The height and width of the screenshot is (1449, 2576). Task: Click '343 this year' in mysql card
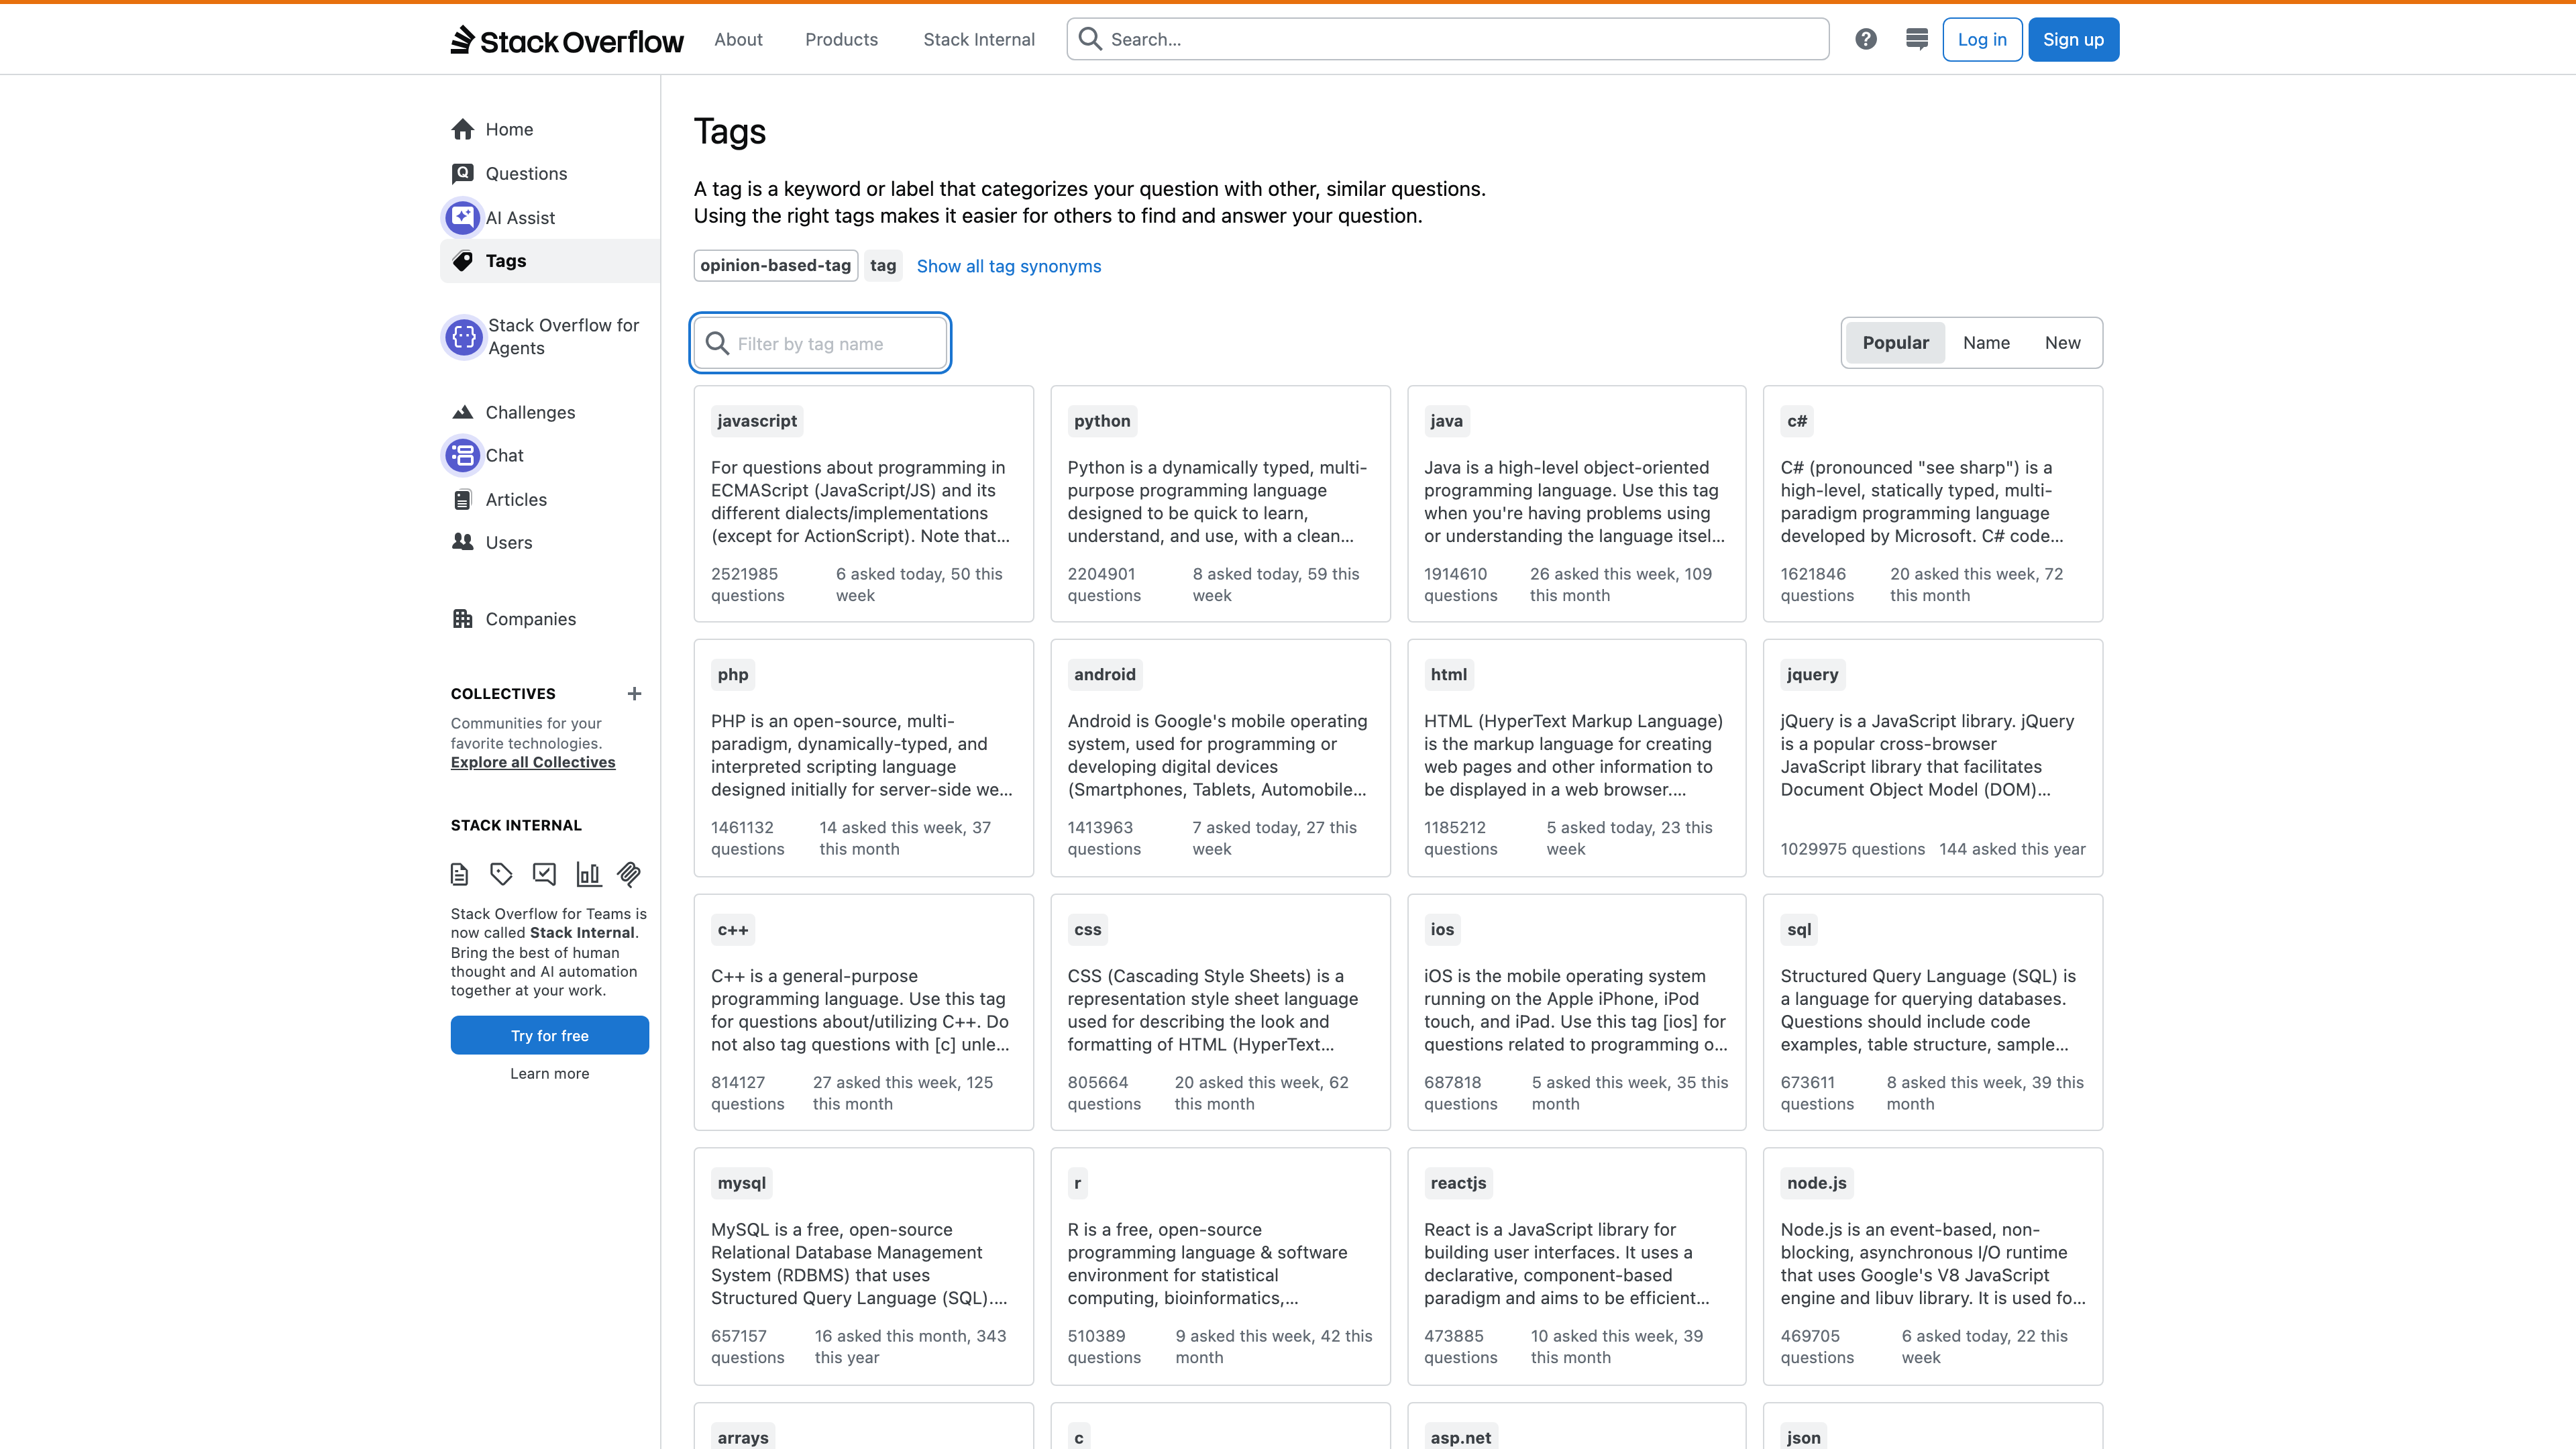tap(910, 1347)
